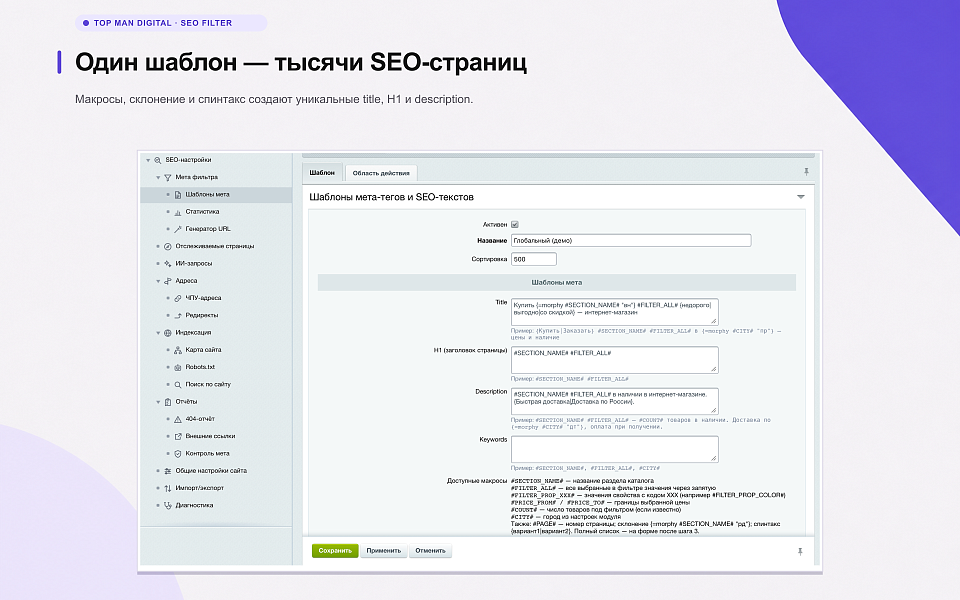Click the Шаблоны мета document icon

tap(178, 195)
